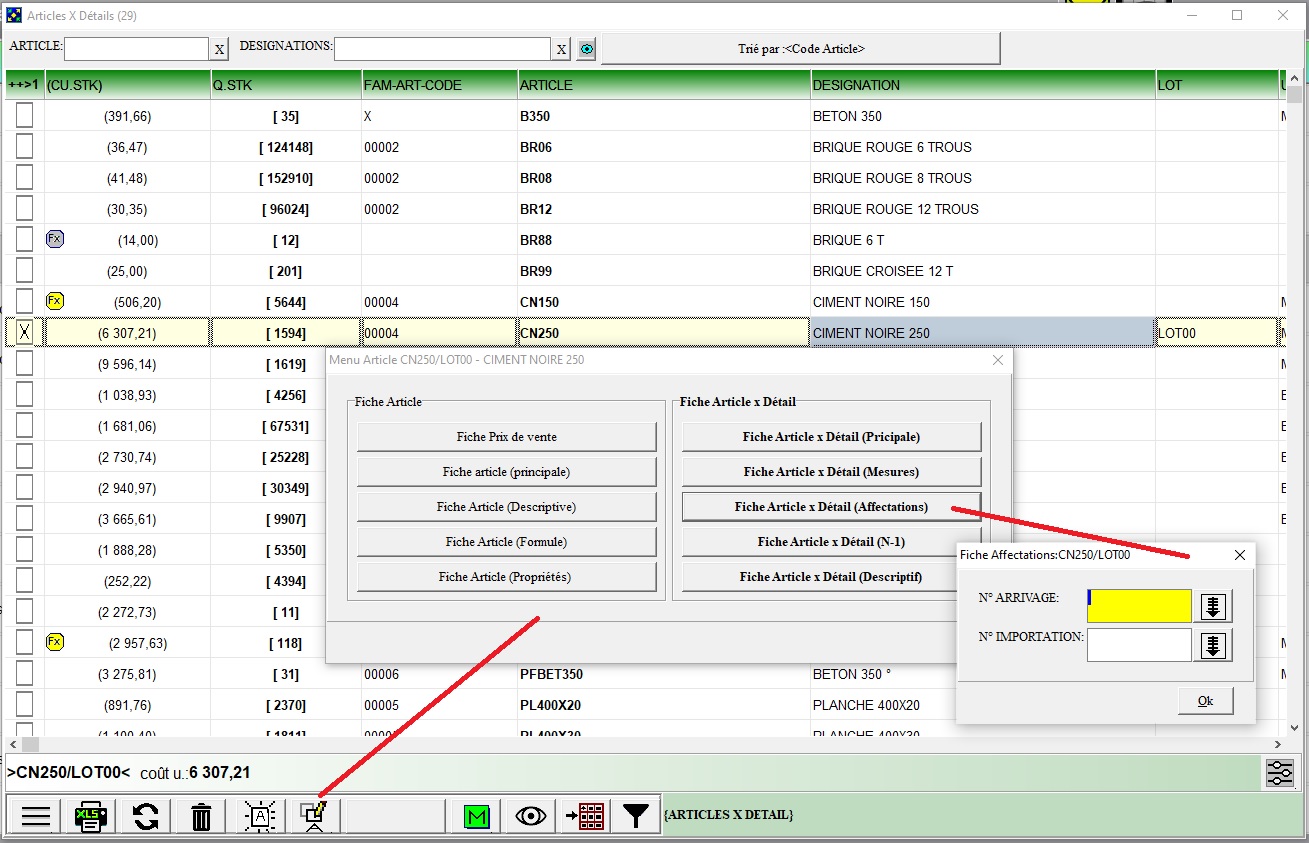Viewport: 1309px width, 843px height.
Task: Open Fiche Article (Formule)
Action: point(506,542)
